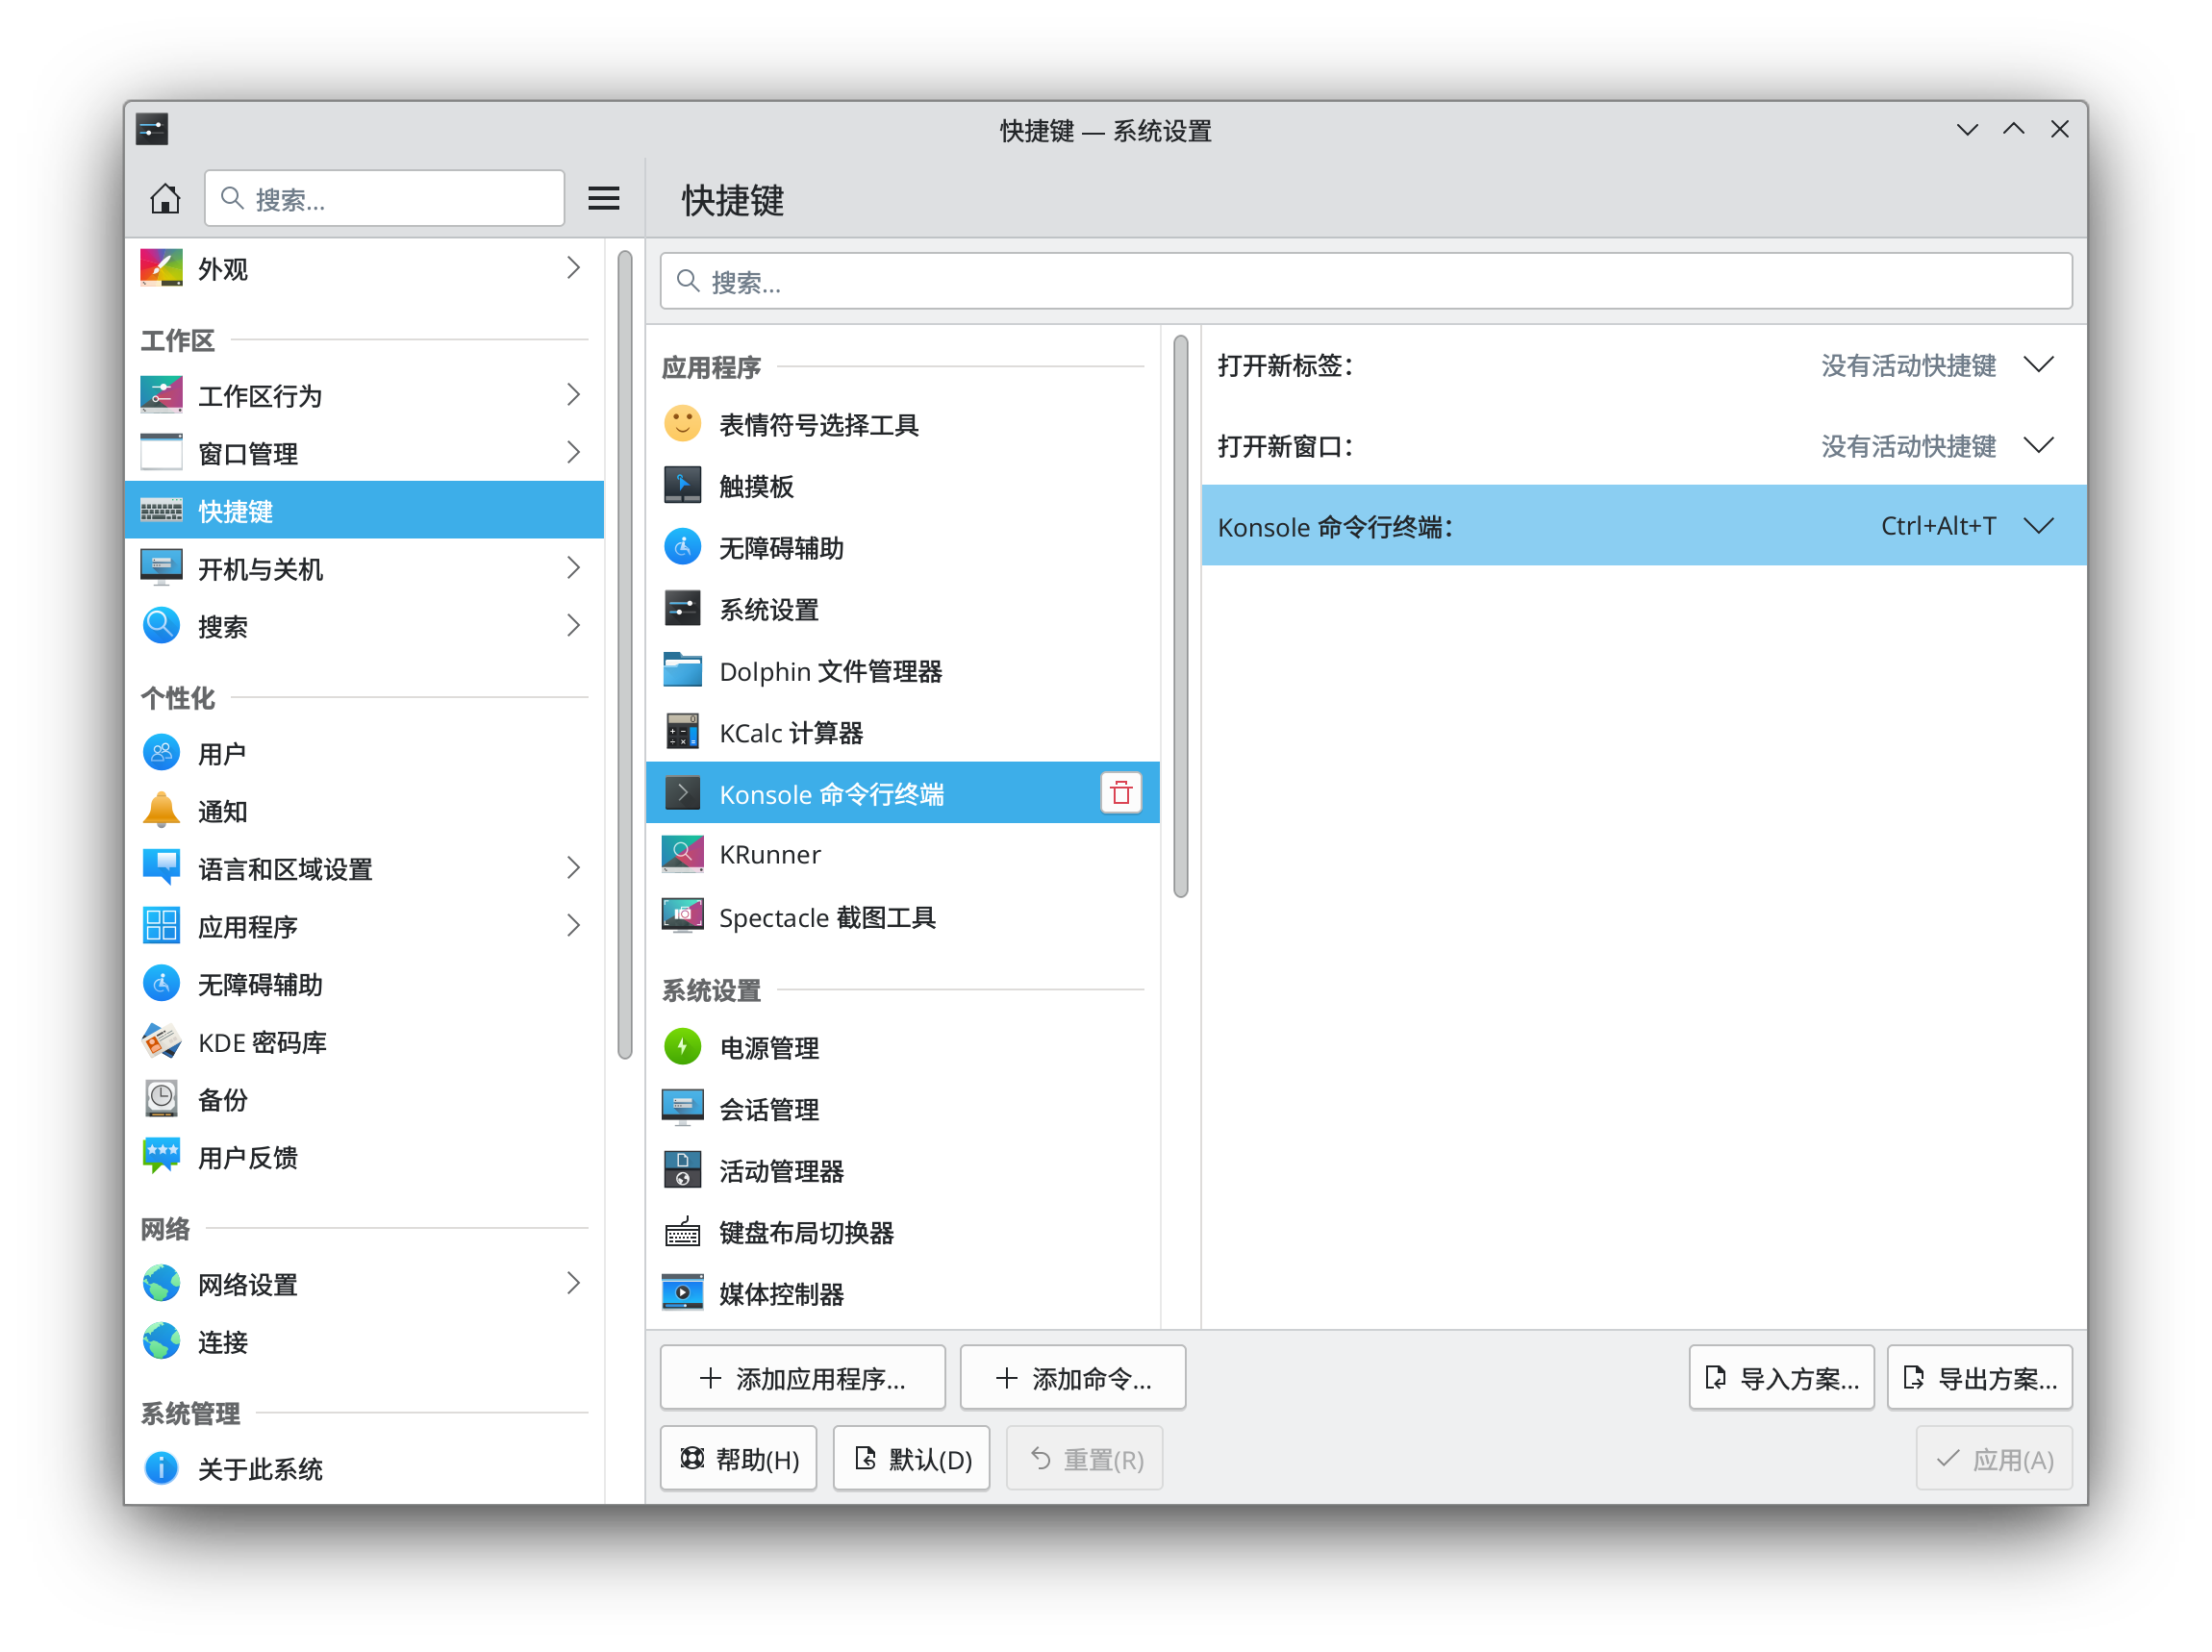Click the application list vertical scrollbar
The width and height of the screenshot is (2212, 1652).
click(1180, 616)
